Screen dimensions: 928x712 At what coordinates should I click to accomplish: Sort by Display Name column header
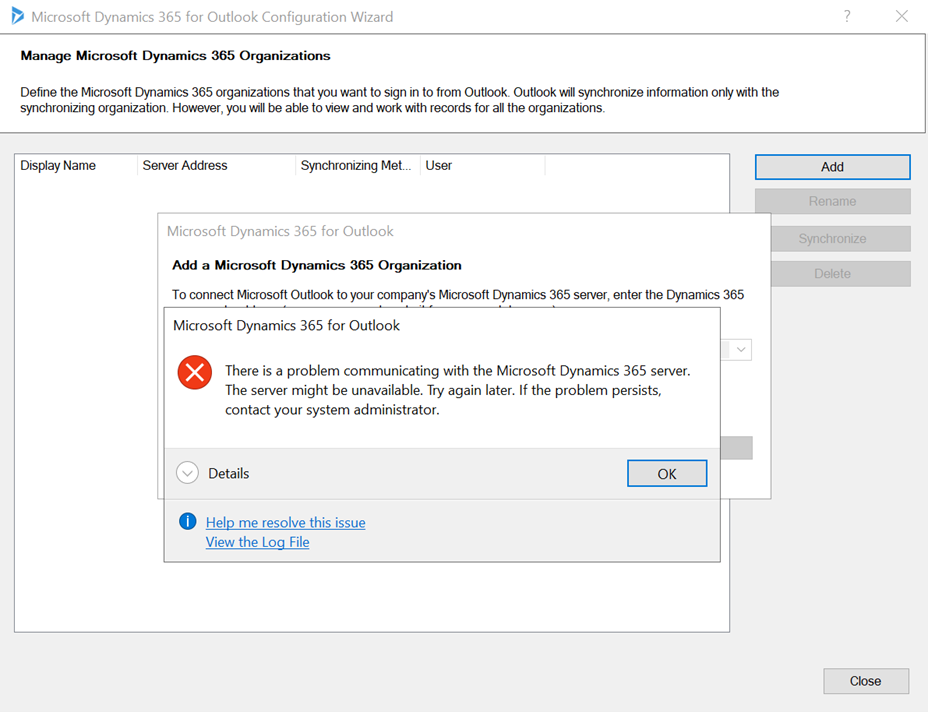pos(76,166)
